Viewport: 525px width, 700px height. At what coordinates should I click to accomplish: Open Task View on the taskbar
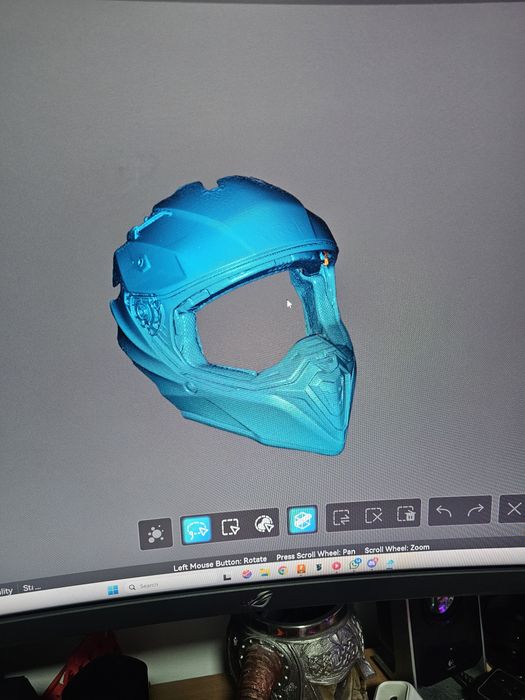[227, 577]
